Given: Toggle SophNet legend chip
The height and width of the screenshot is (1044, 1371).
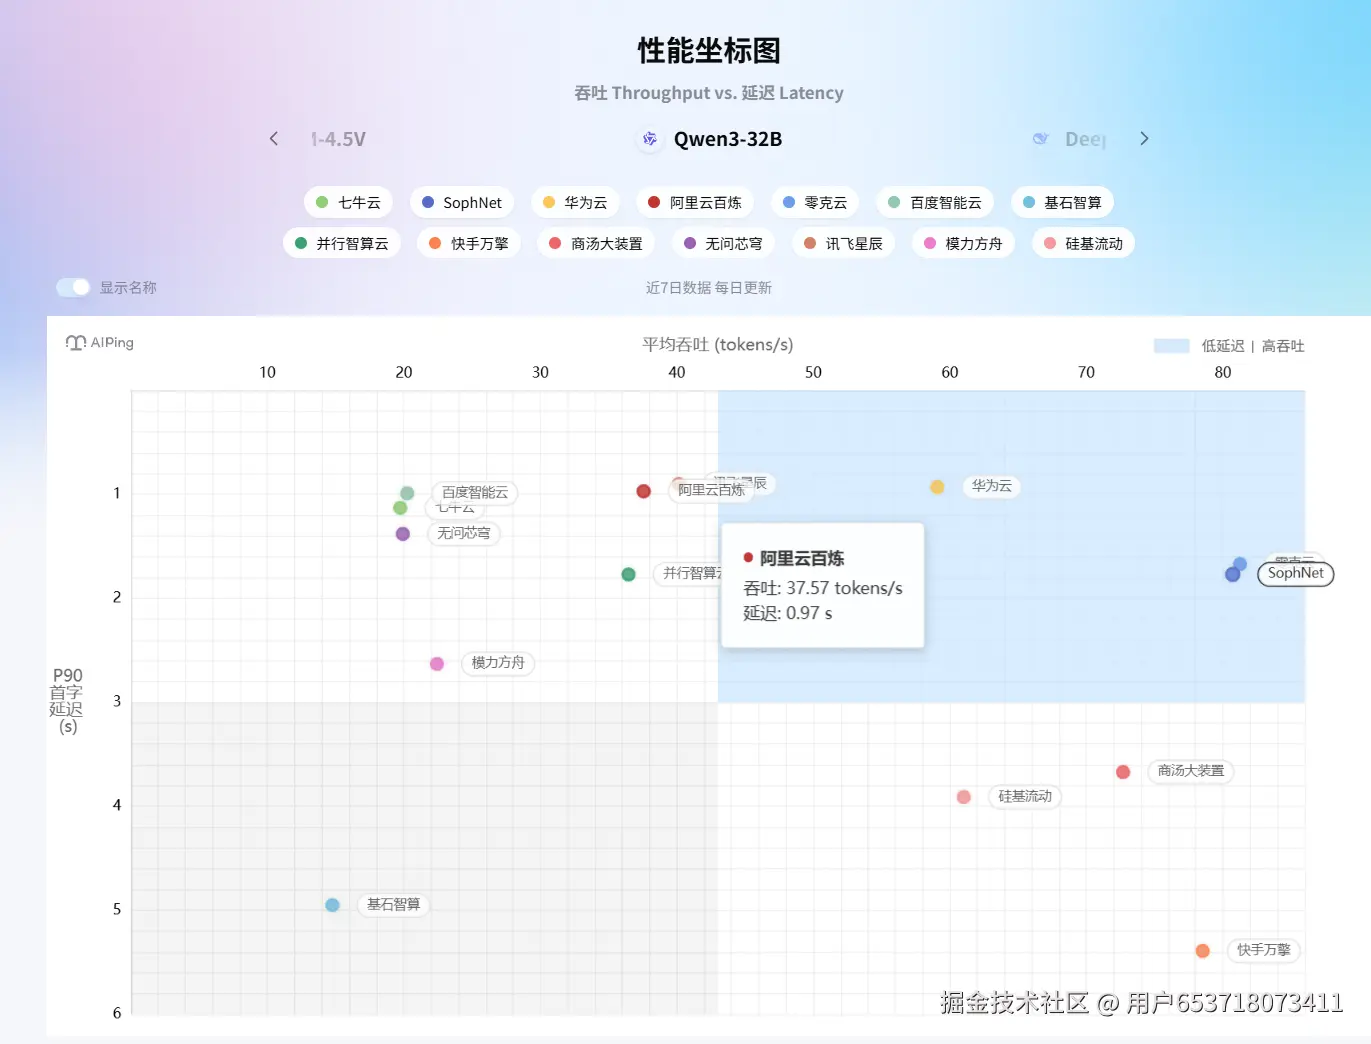Looking at the screenshot, I should tap(461, 202).
